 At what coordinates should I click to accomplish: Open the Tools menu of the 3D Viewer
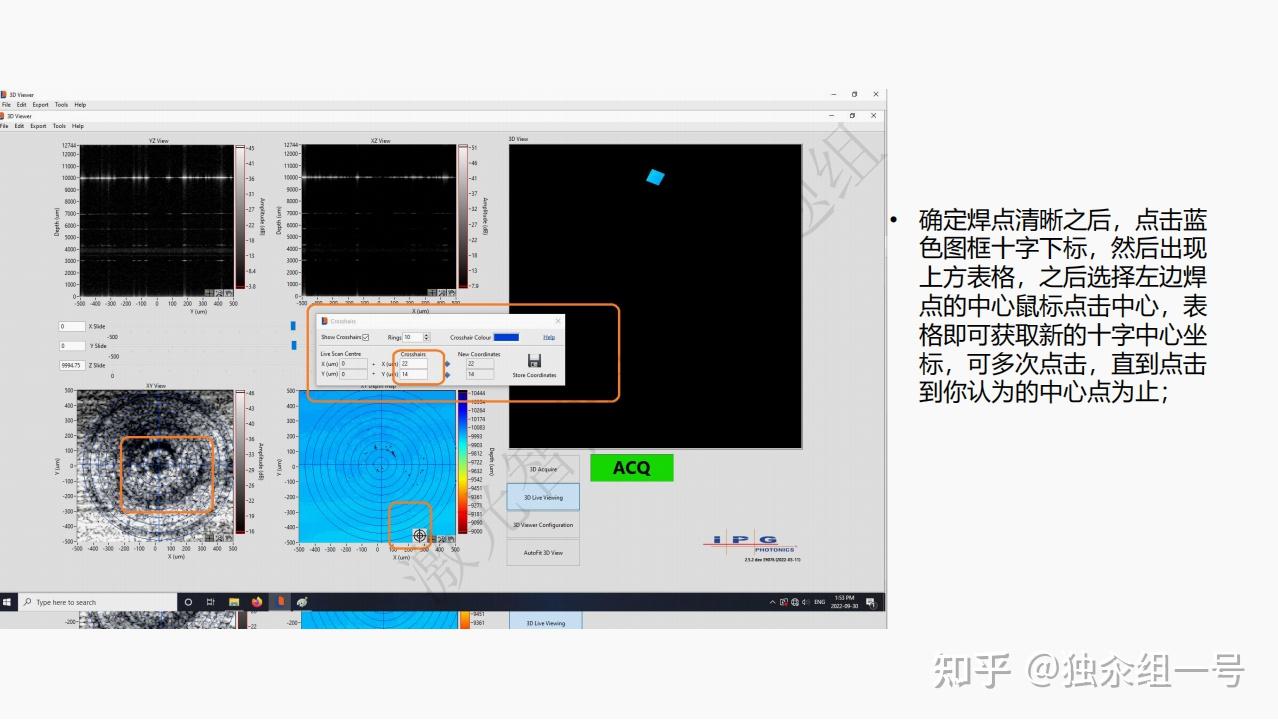coord(57,126)
